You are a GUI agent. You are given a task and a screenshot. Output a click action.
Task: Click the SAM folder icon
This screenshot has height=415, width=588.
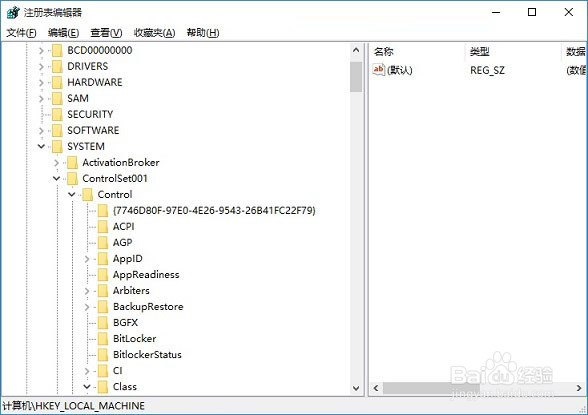(x=57, y=99)
